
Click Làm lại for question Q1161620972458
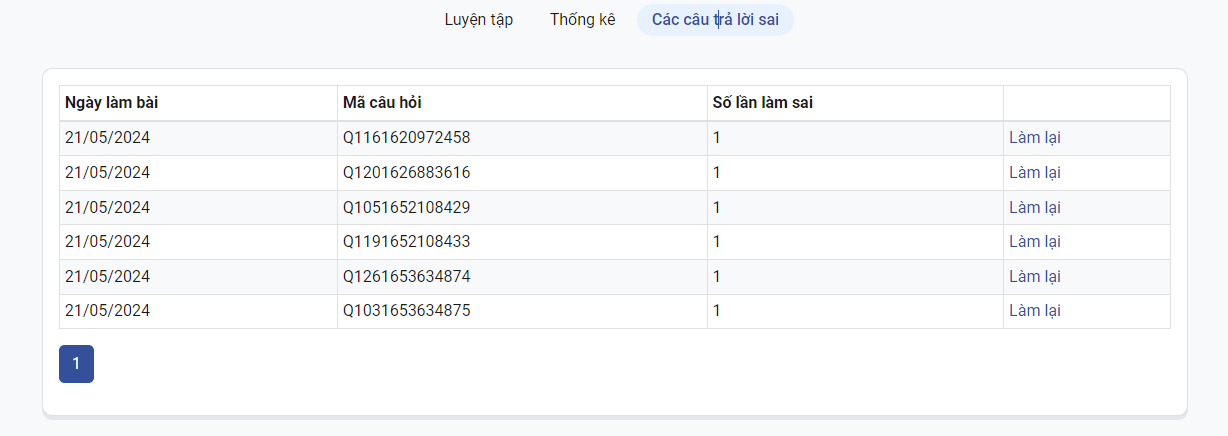click(x=1035, y=138)
